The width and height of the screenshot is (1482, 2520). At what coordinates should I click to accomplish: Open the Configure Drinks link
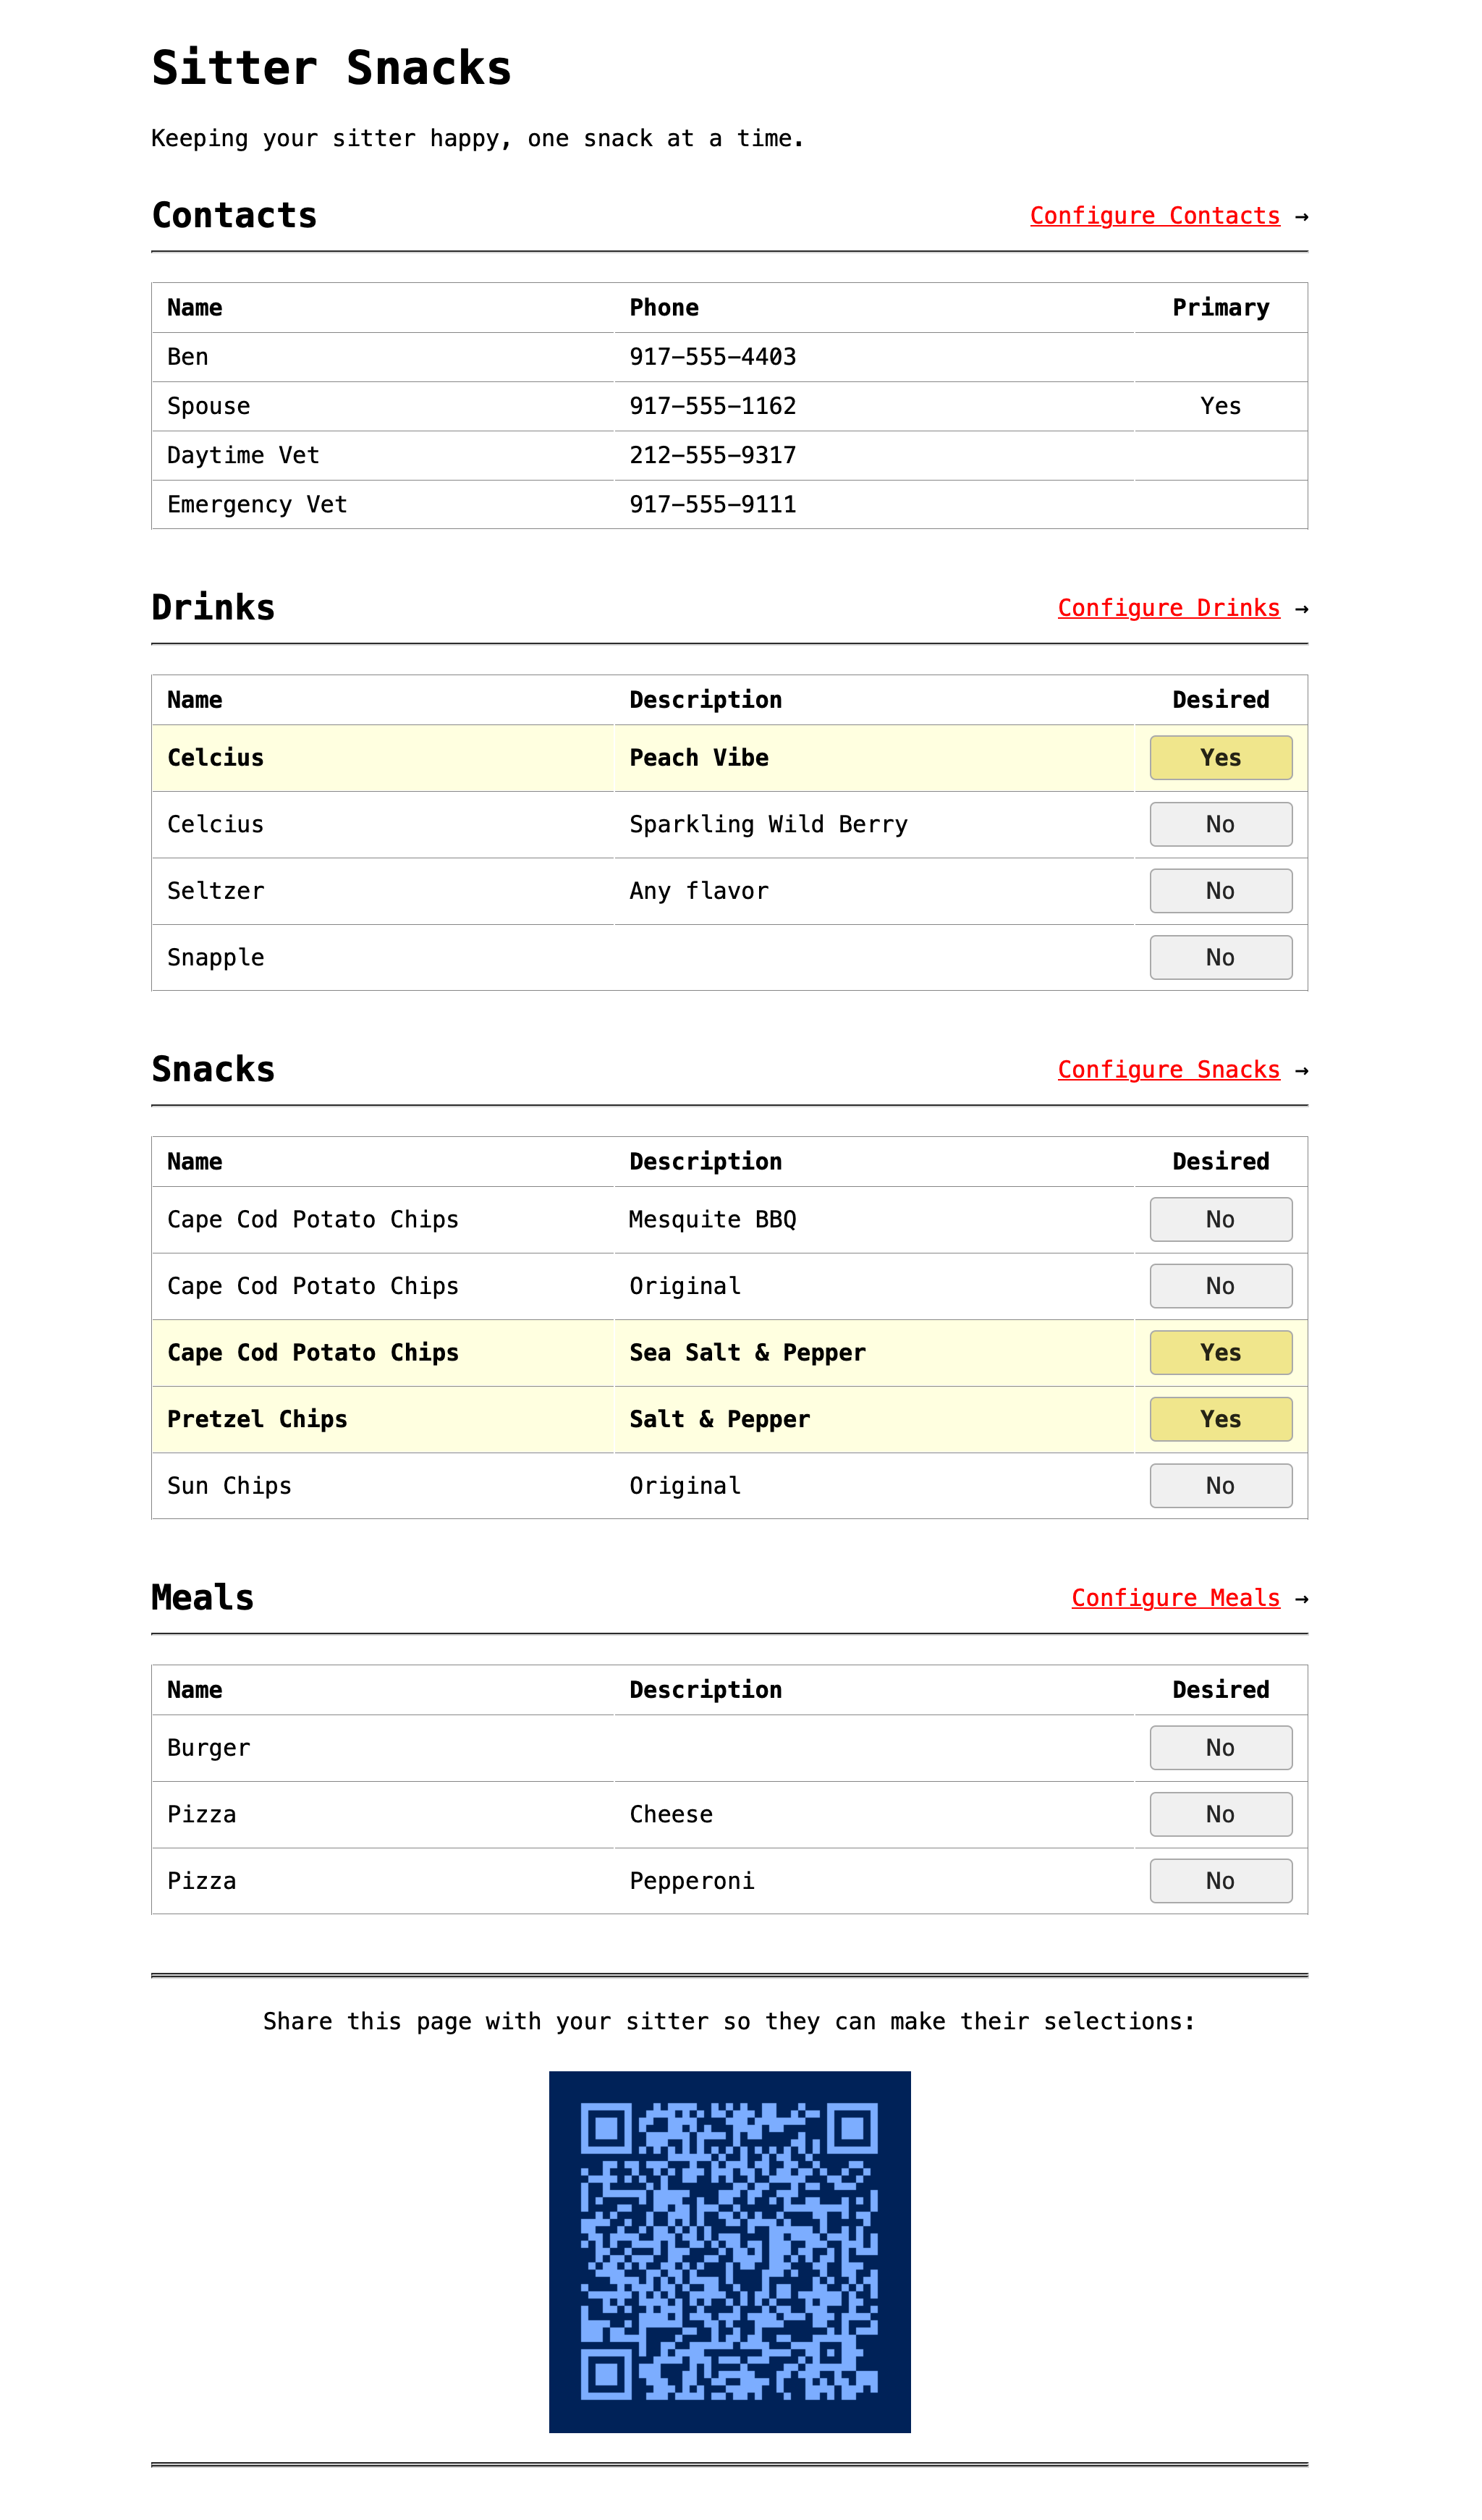(x=1168, y=608)
